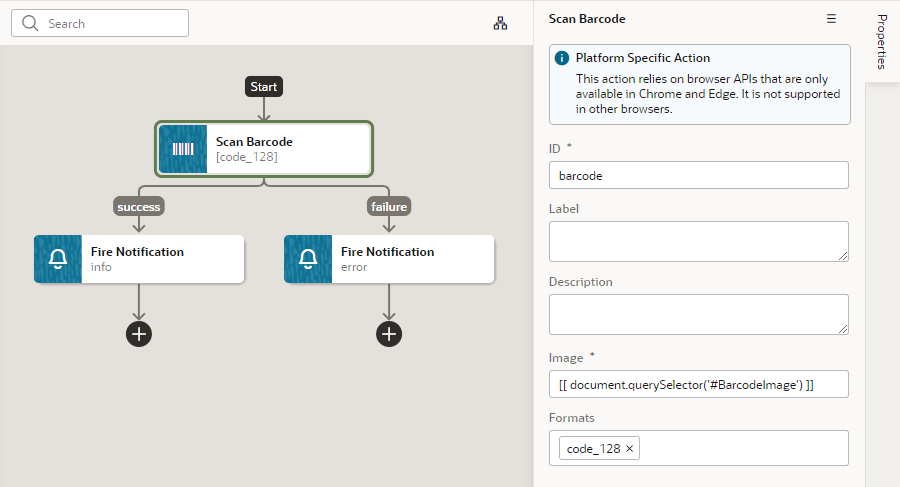Open the Formats selection box

740,449
